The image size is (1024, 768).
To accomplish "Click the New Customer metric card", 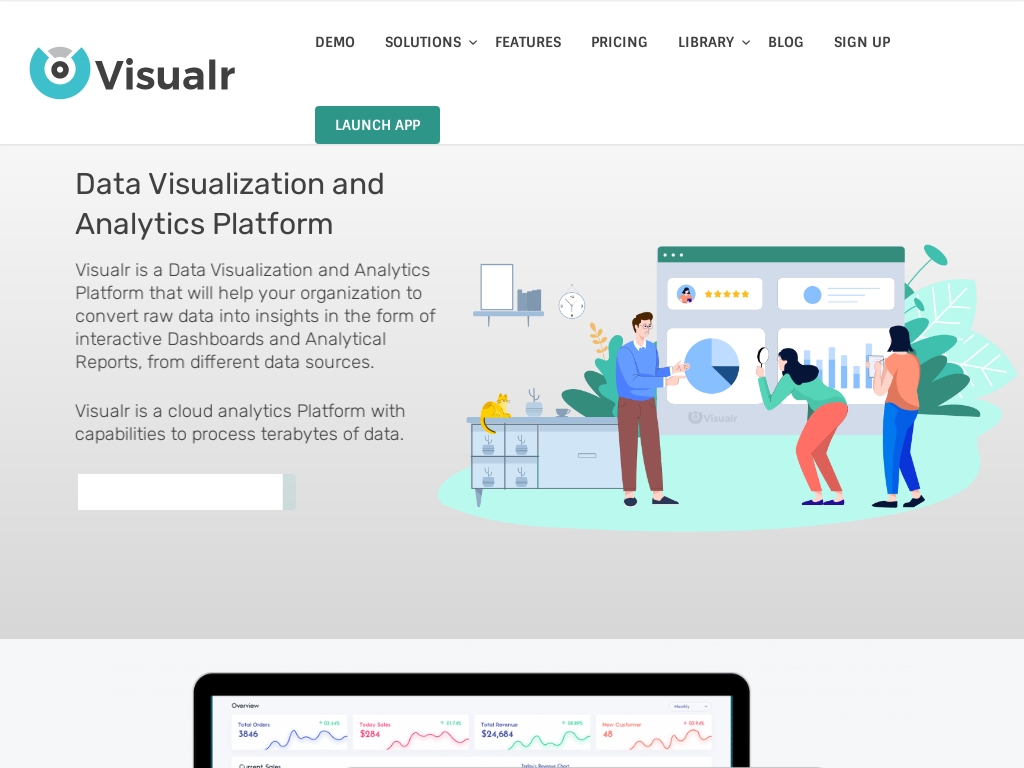I will coord(655,733).
